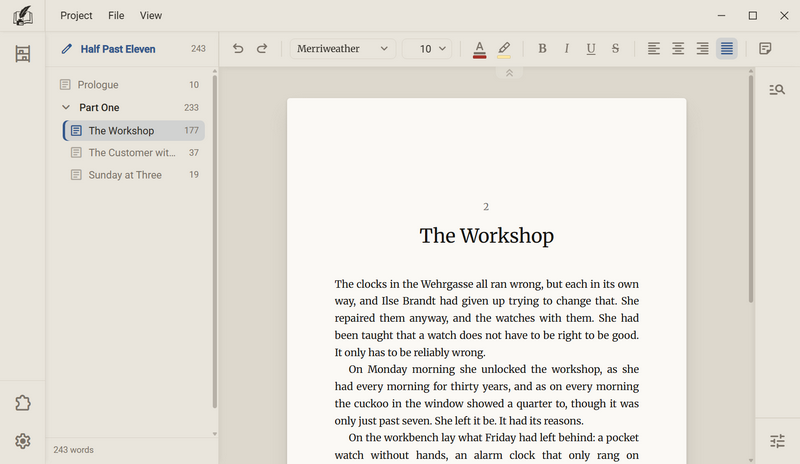Toggle italic formatting
800x464 pixels.
pyautogui.click(x=566, y=48)
